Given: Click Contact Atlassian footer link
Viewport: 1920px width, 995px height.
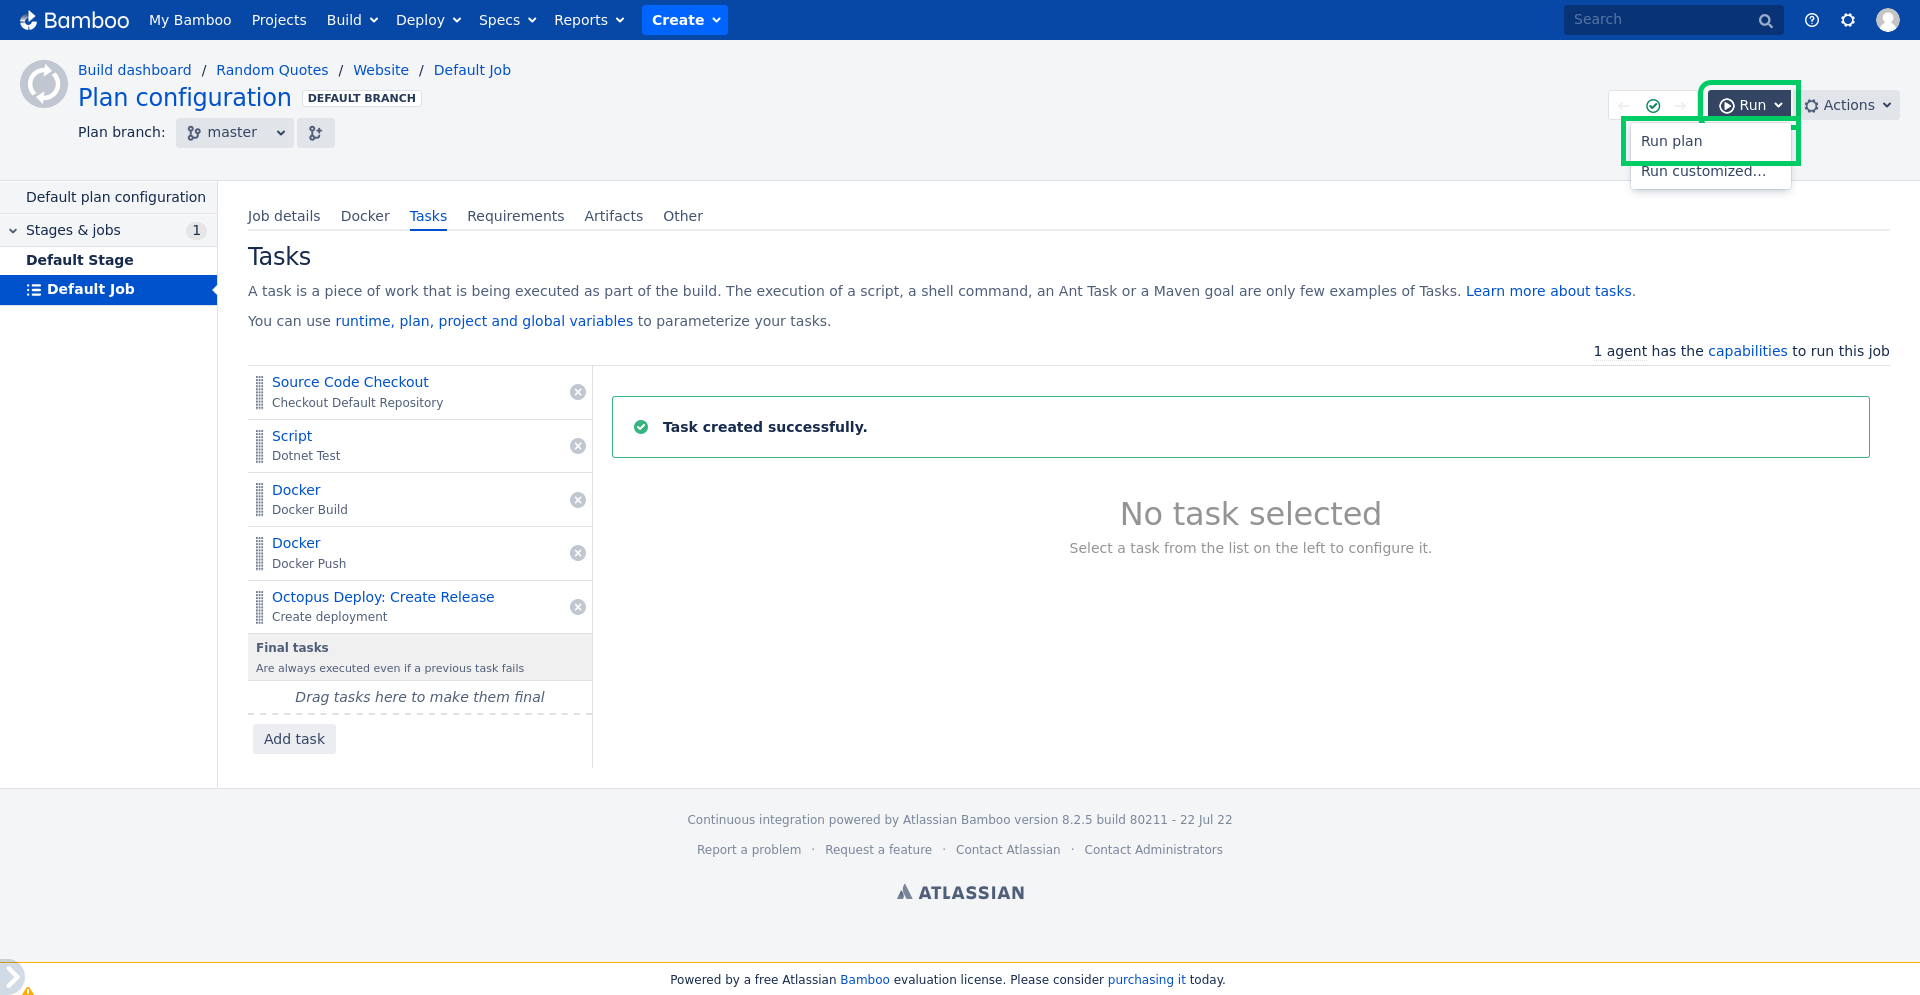Looking at the screenshot, I should click(1008, 850).
